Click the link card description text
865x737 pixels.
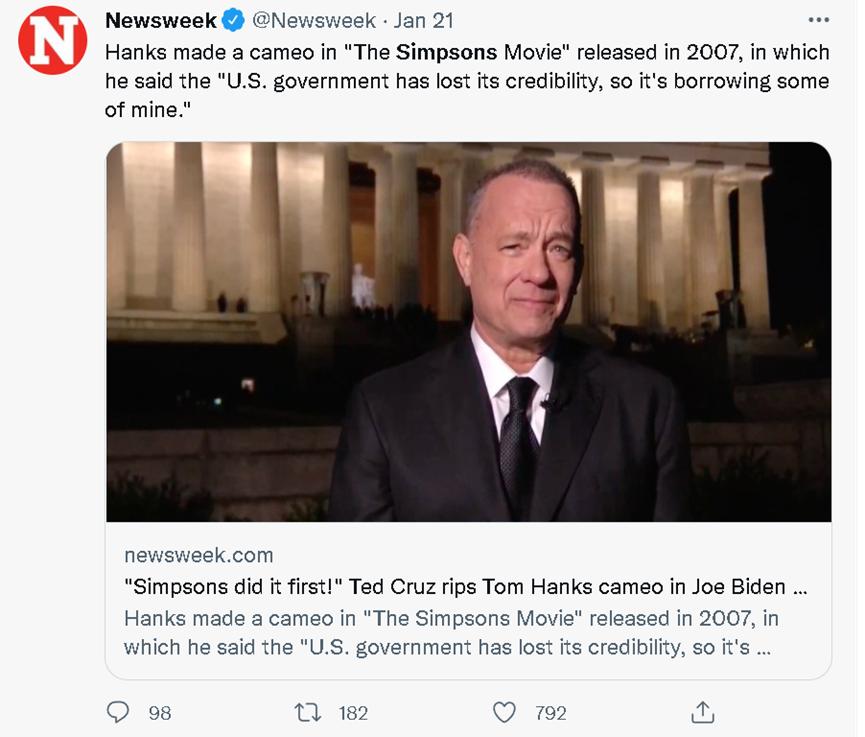[450, 632]
